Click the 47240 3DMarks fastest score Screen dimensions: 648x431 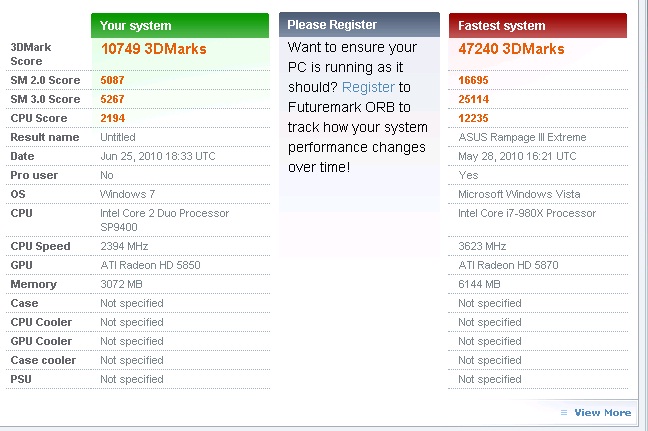[511, 49]
